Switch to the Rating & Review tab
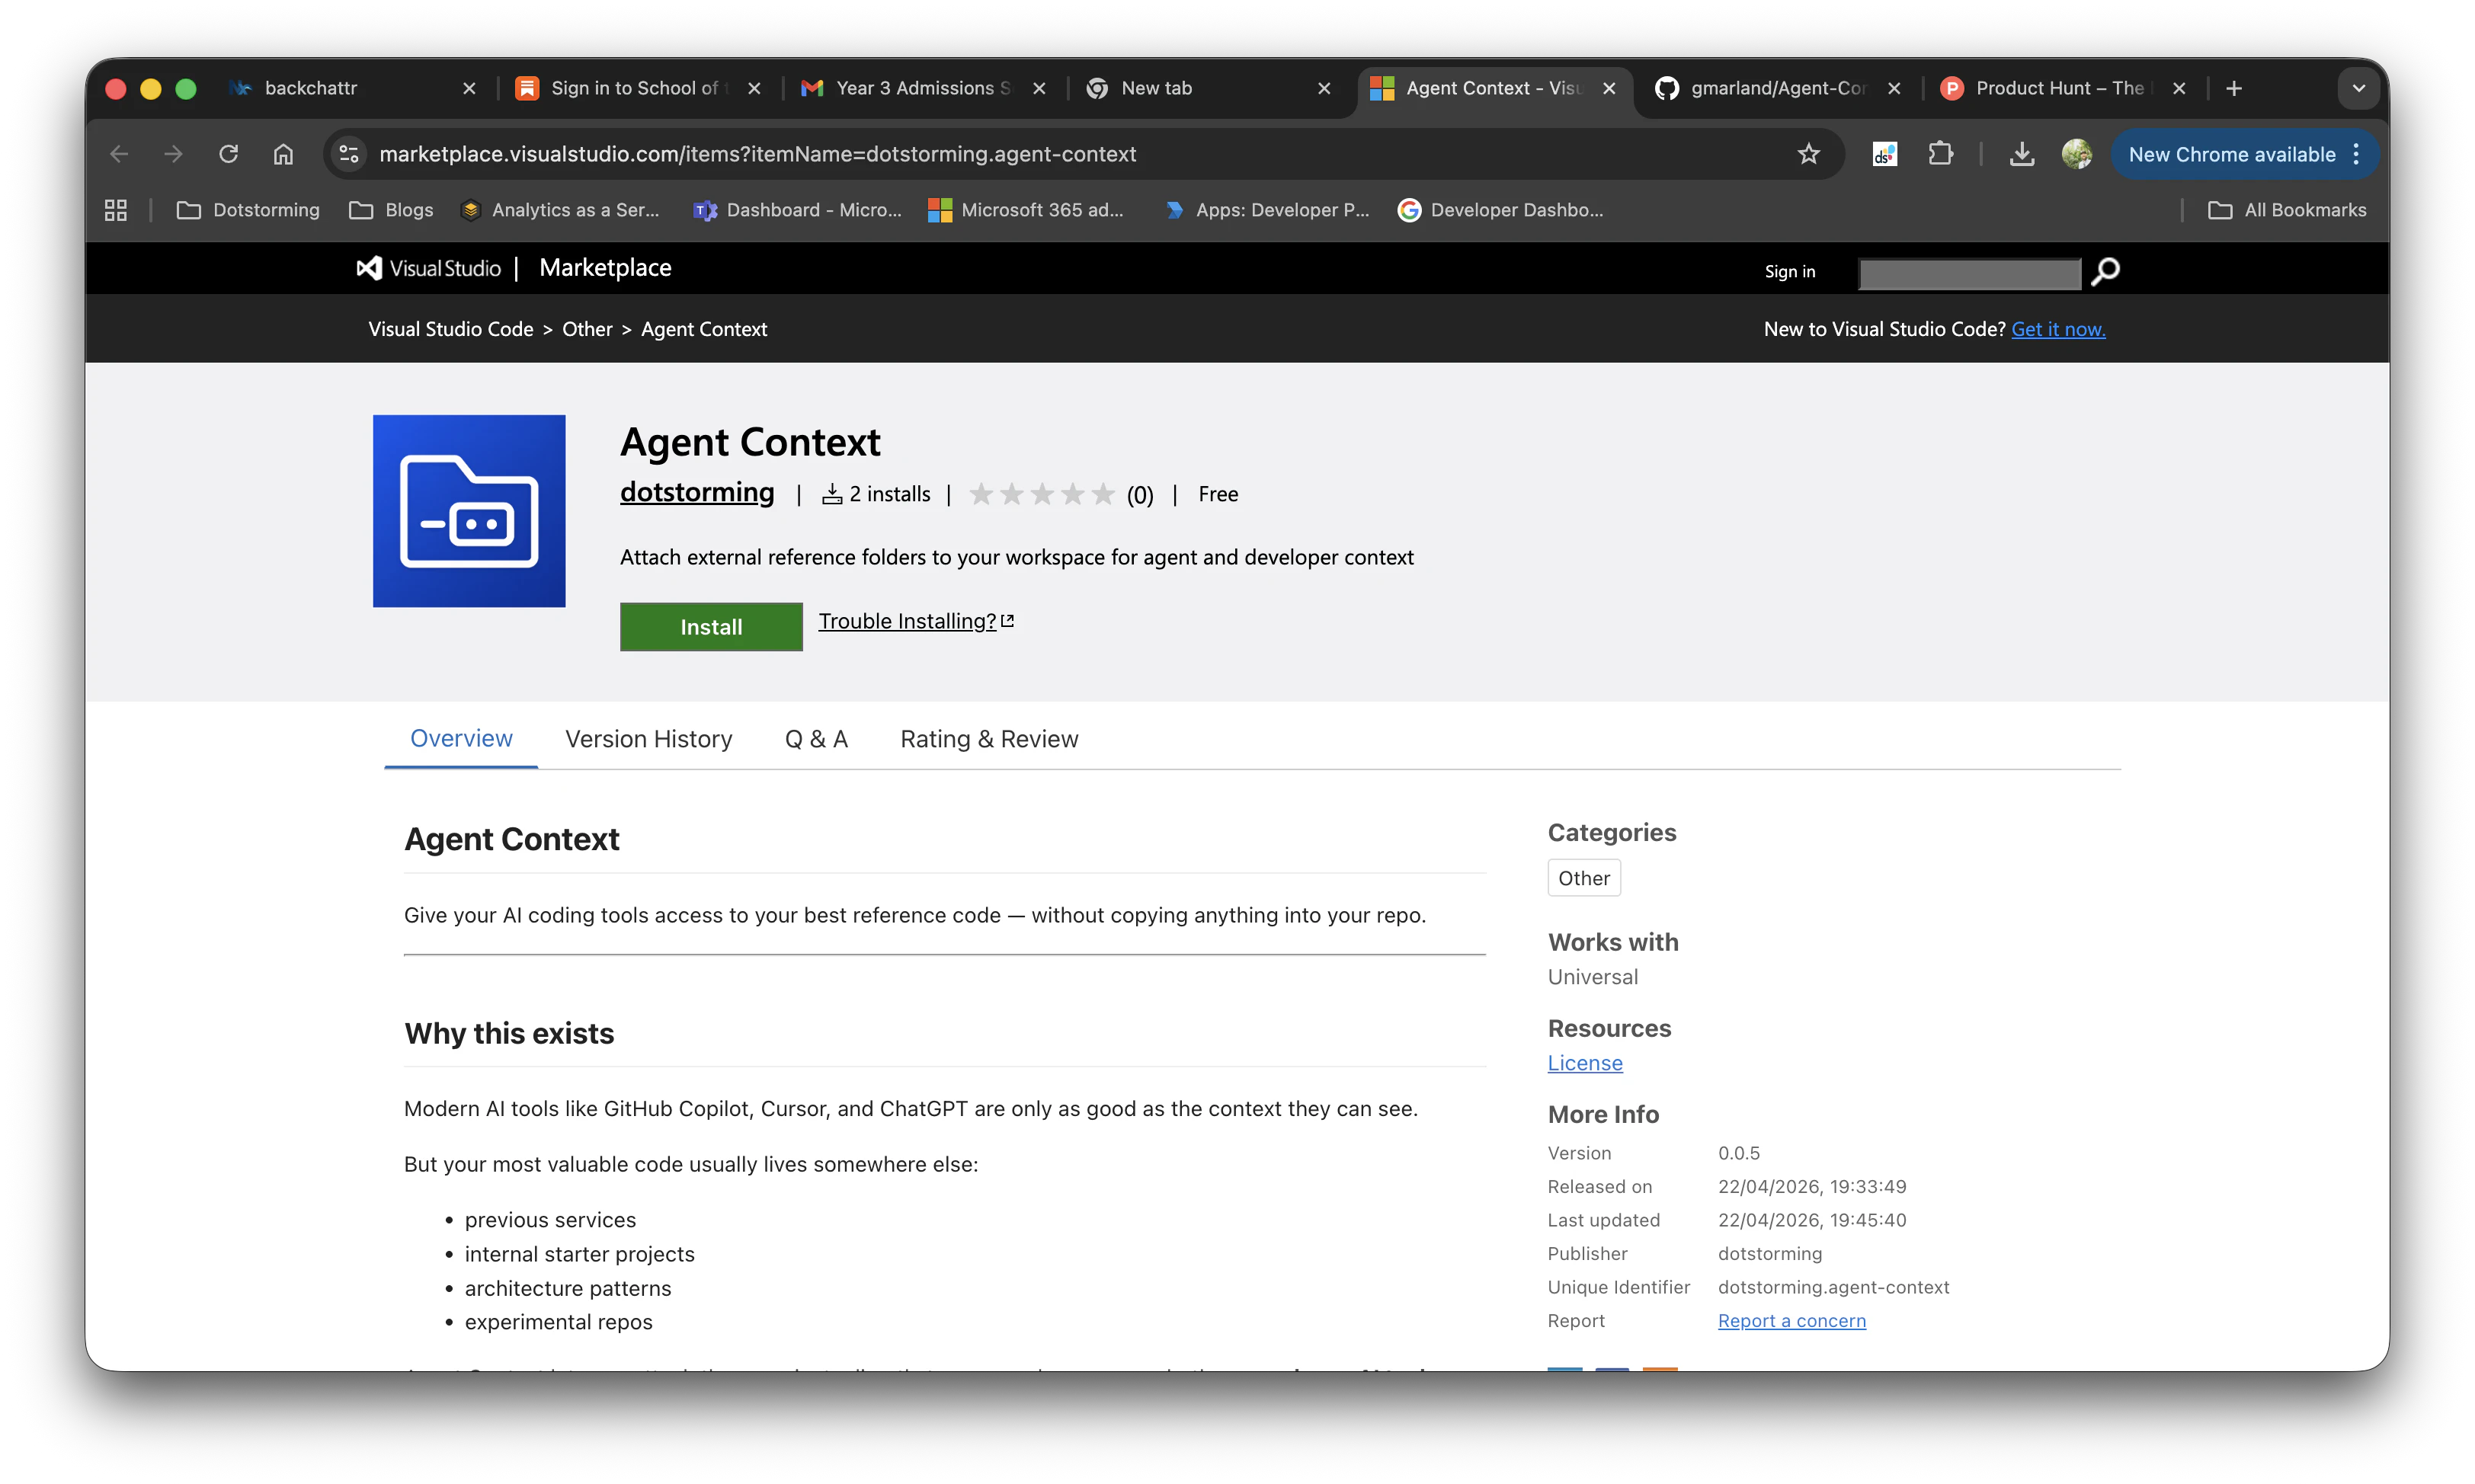Viewport: 2475px width, 1484px height. pos(989,739)
